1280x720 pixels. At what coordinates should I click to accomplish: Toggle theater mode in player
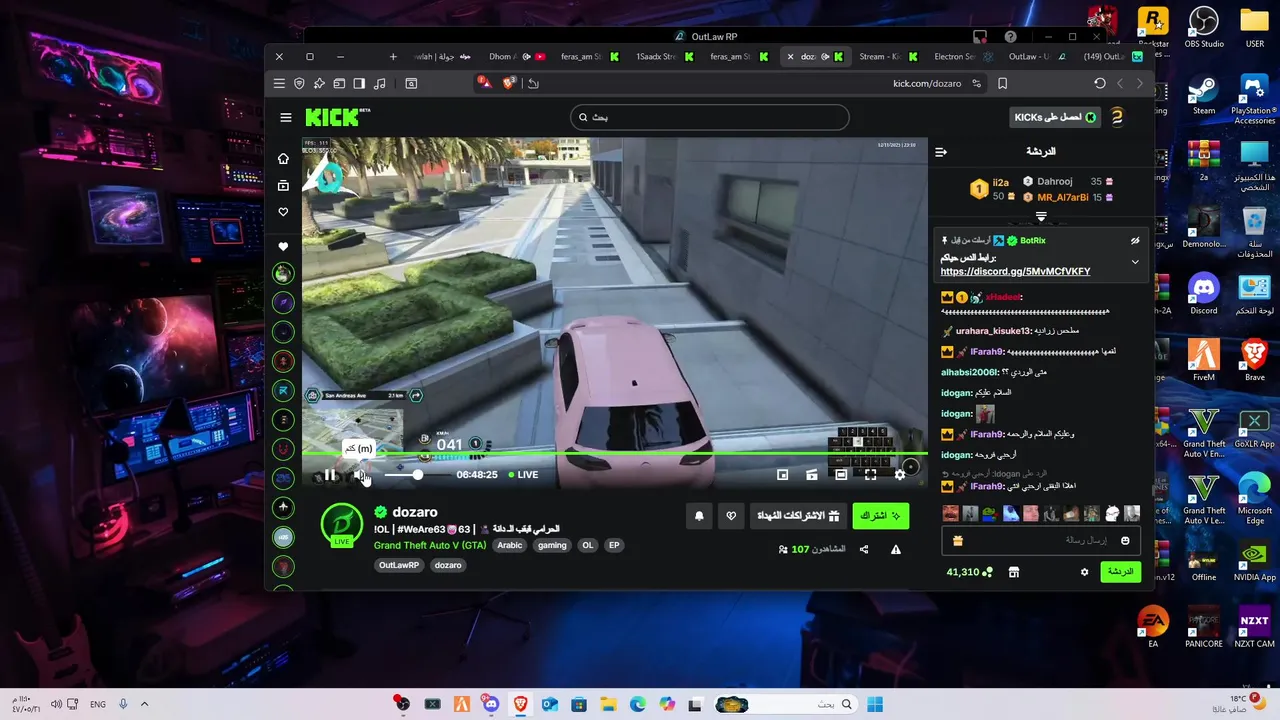click(x=841, y=475)
